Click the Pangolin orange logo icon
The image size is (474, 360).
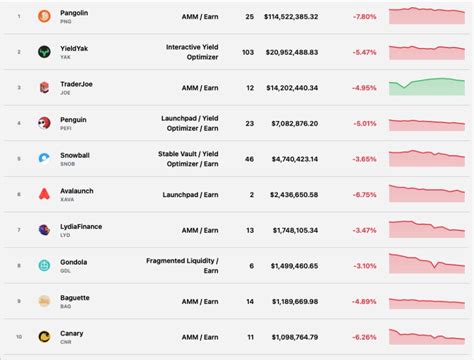[x=44, y=16]
